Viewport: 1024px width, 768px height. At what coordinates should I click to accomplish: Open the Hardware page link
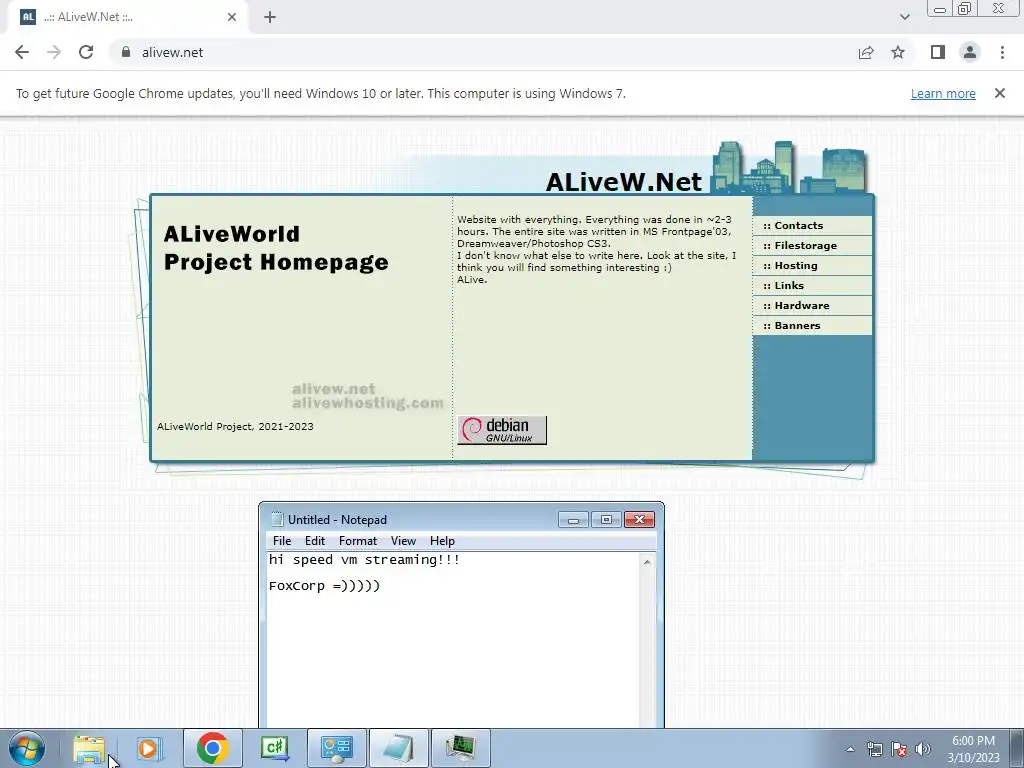(812, 305)
